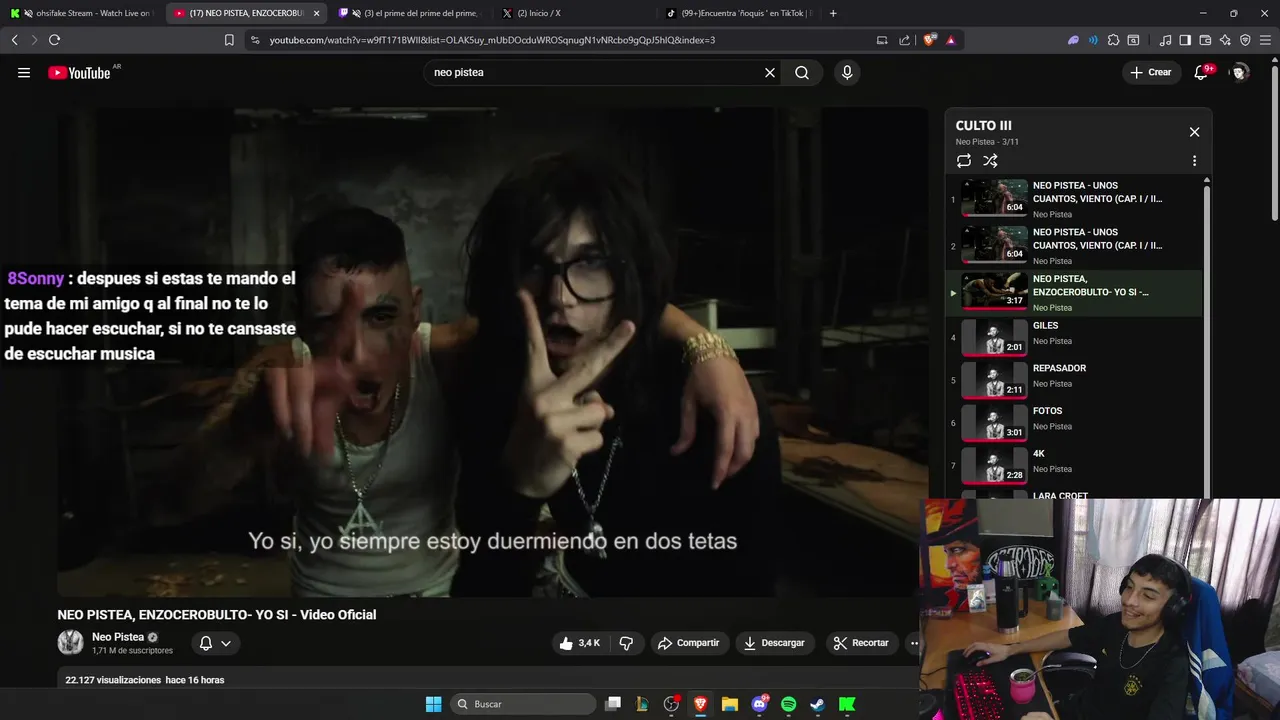Toggle playlist loop
The image size is (1280, 720).
tap(964, 161)
